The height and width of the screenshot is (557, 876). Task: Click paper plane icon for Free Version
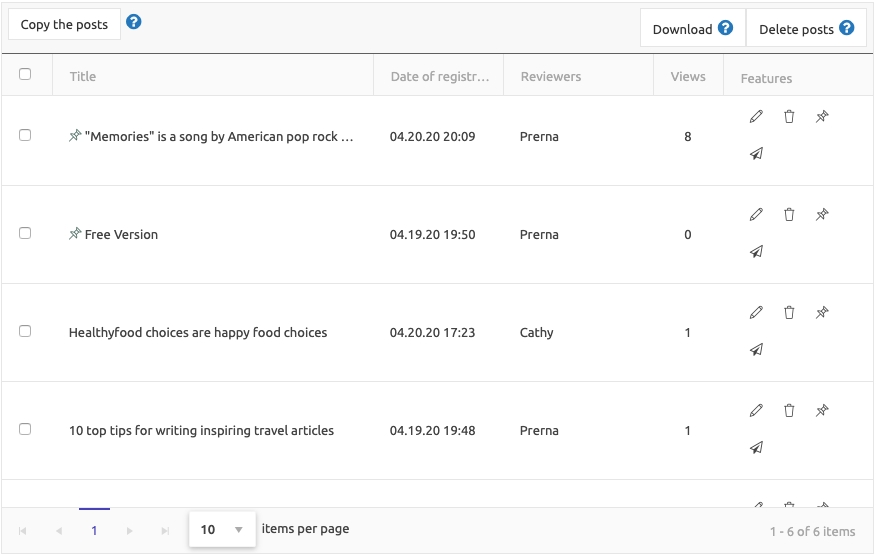[x=756, y=251]
